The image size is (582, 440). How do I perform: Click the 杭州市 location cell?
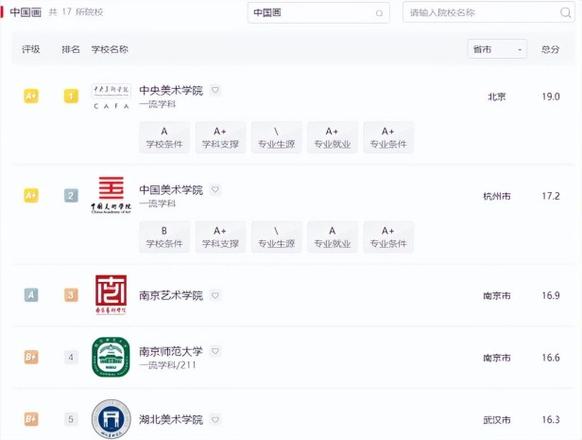(497, 196)
